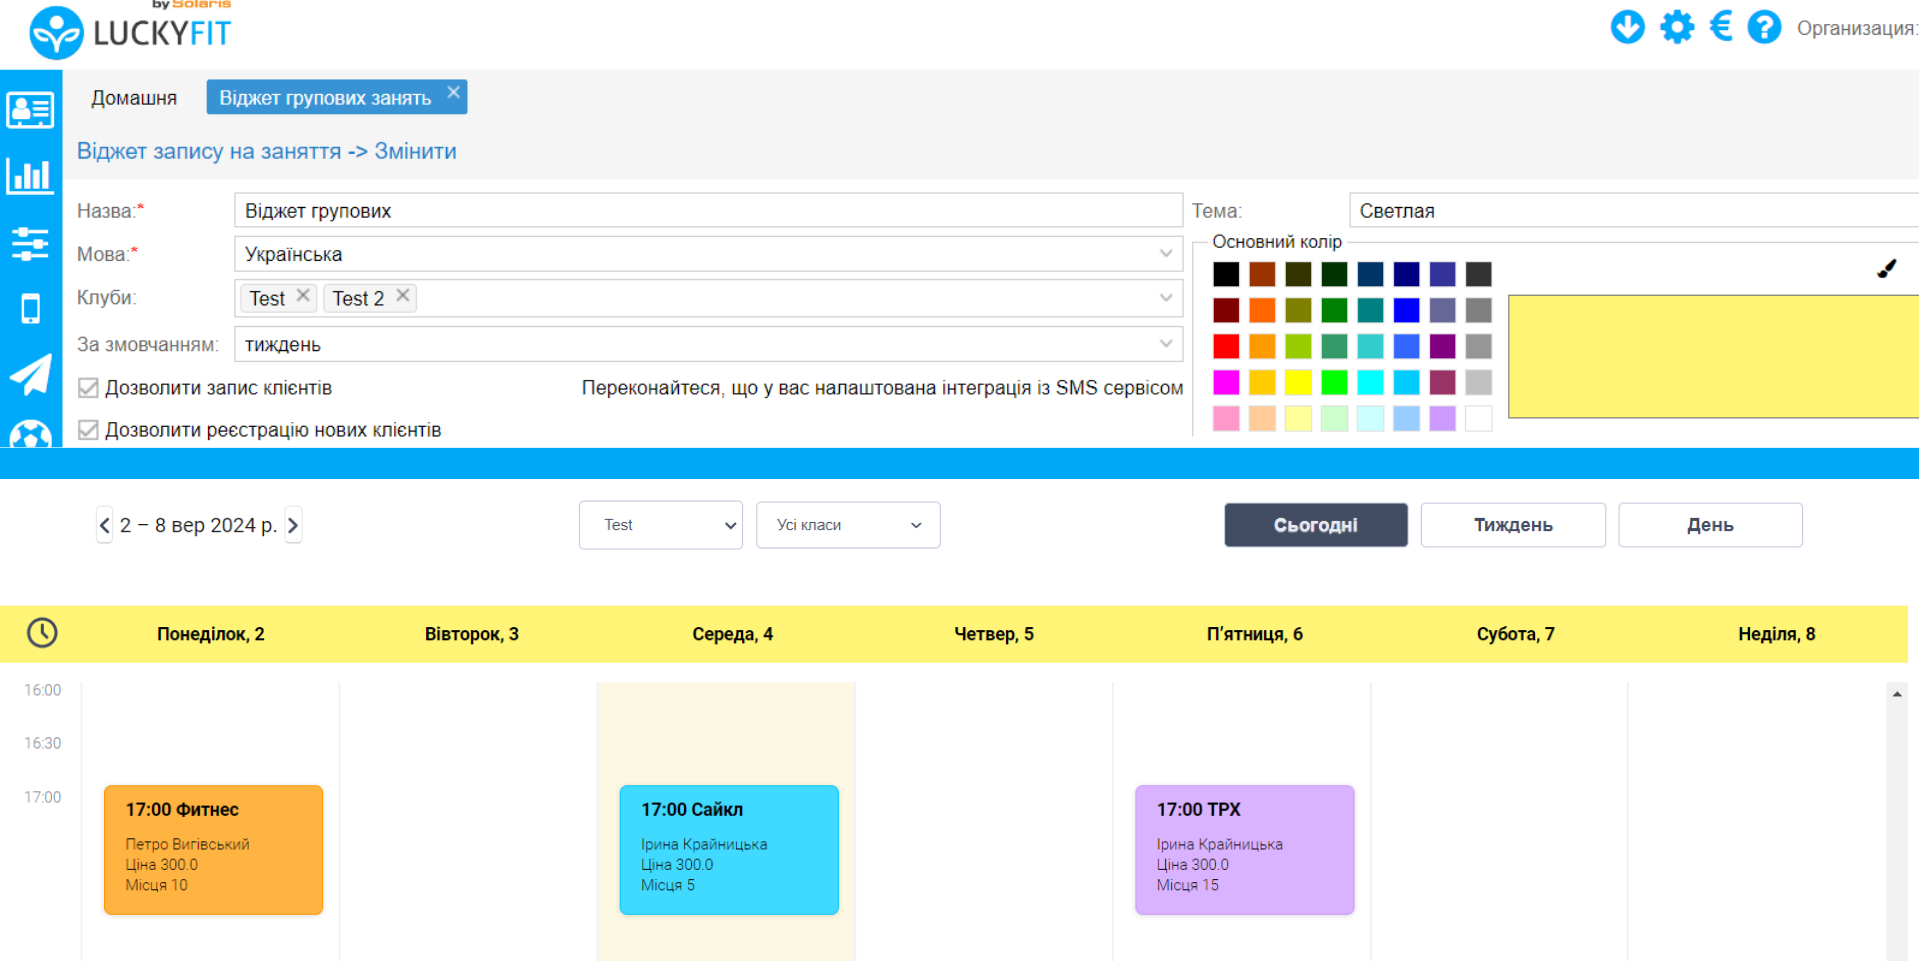Open the download arrow icon in header
Viewport: 1919px width, 966px height.
coord(1627,27)
